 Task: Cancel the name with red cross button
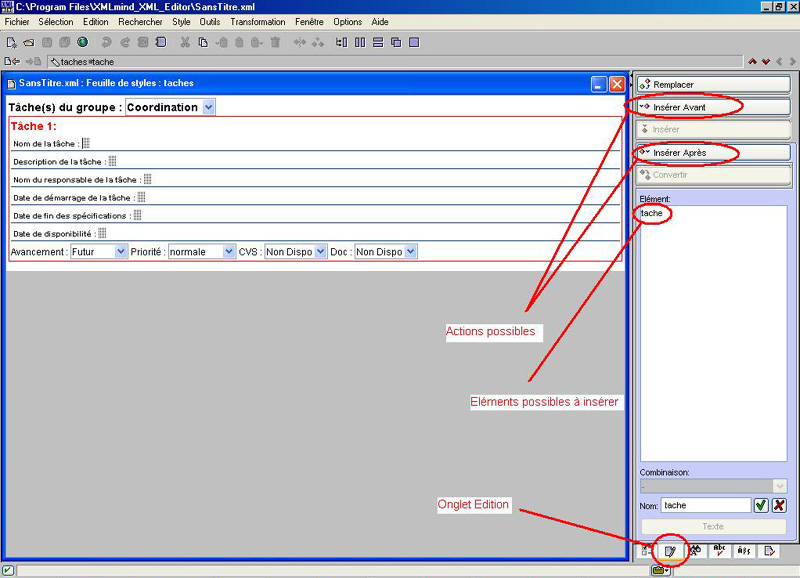(779, 505)
